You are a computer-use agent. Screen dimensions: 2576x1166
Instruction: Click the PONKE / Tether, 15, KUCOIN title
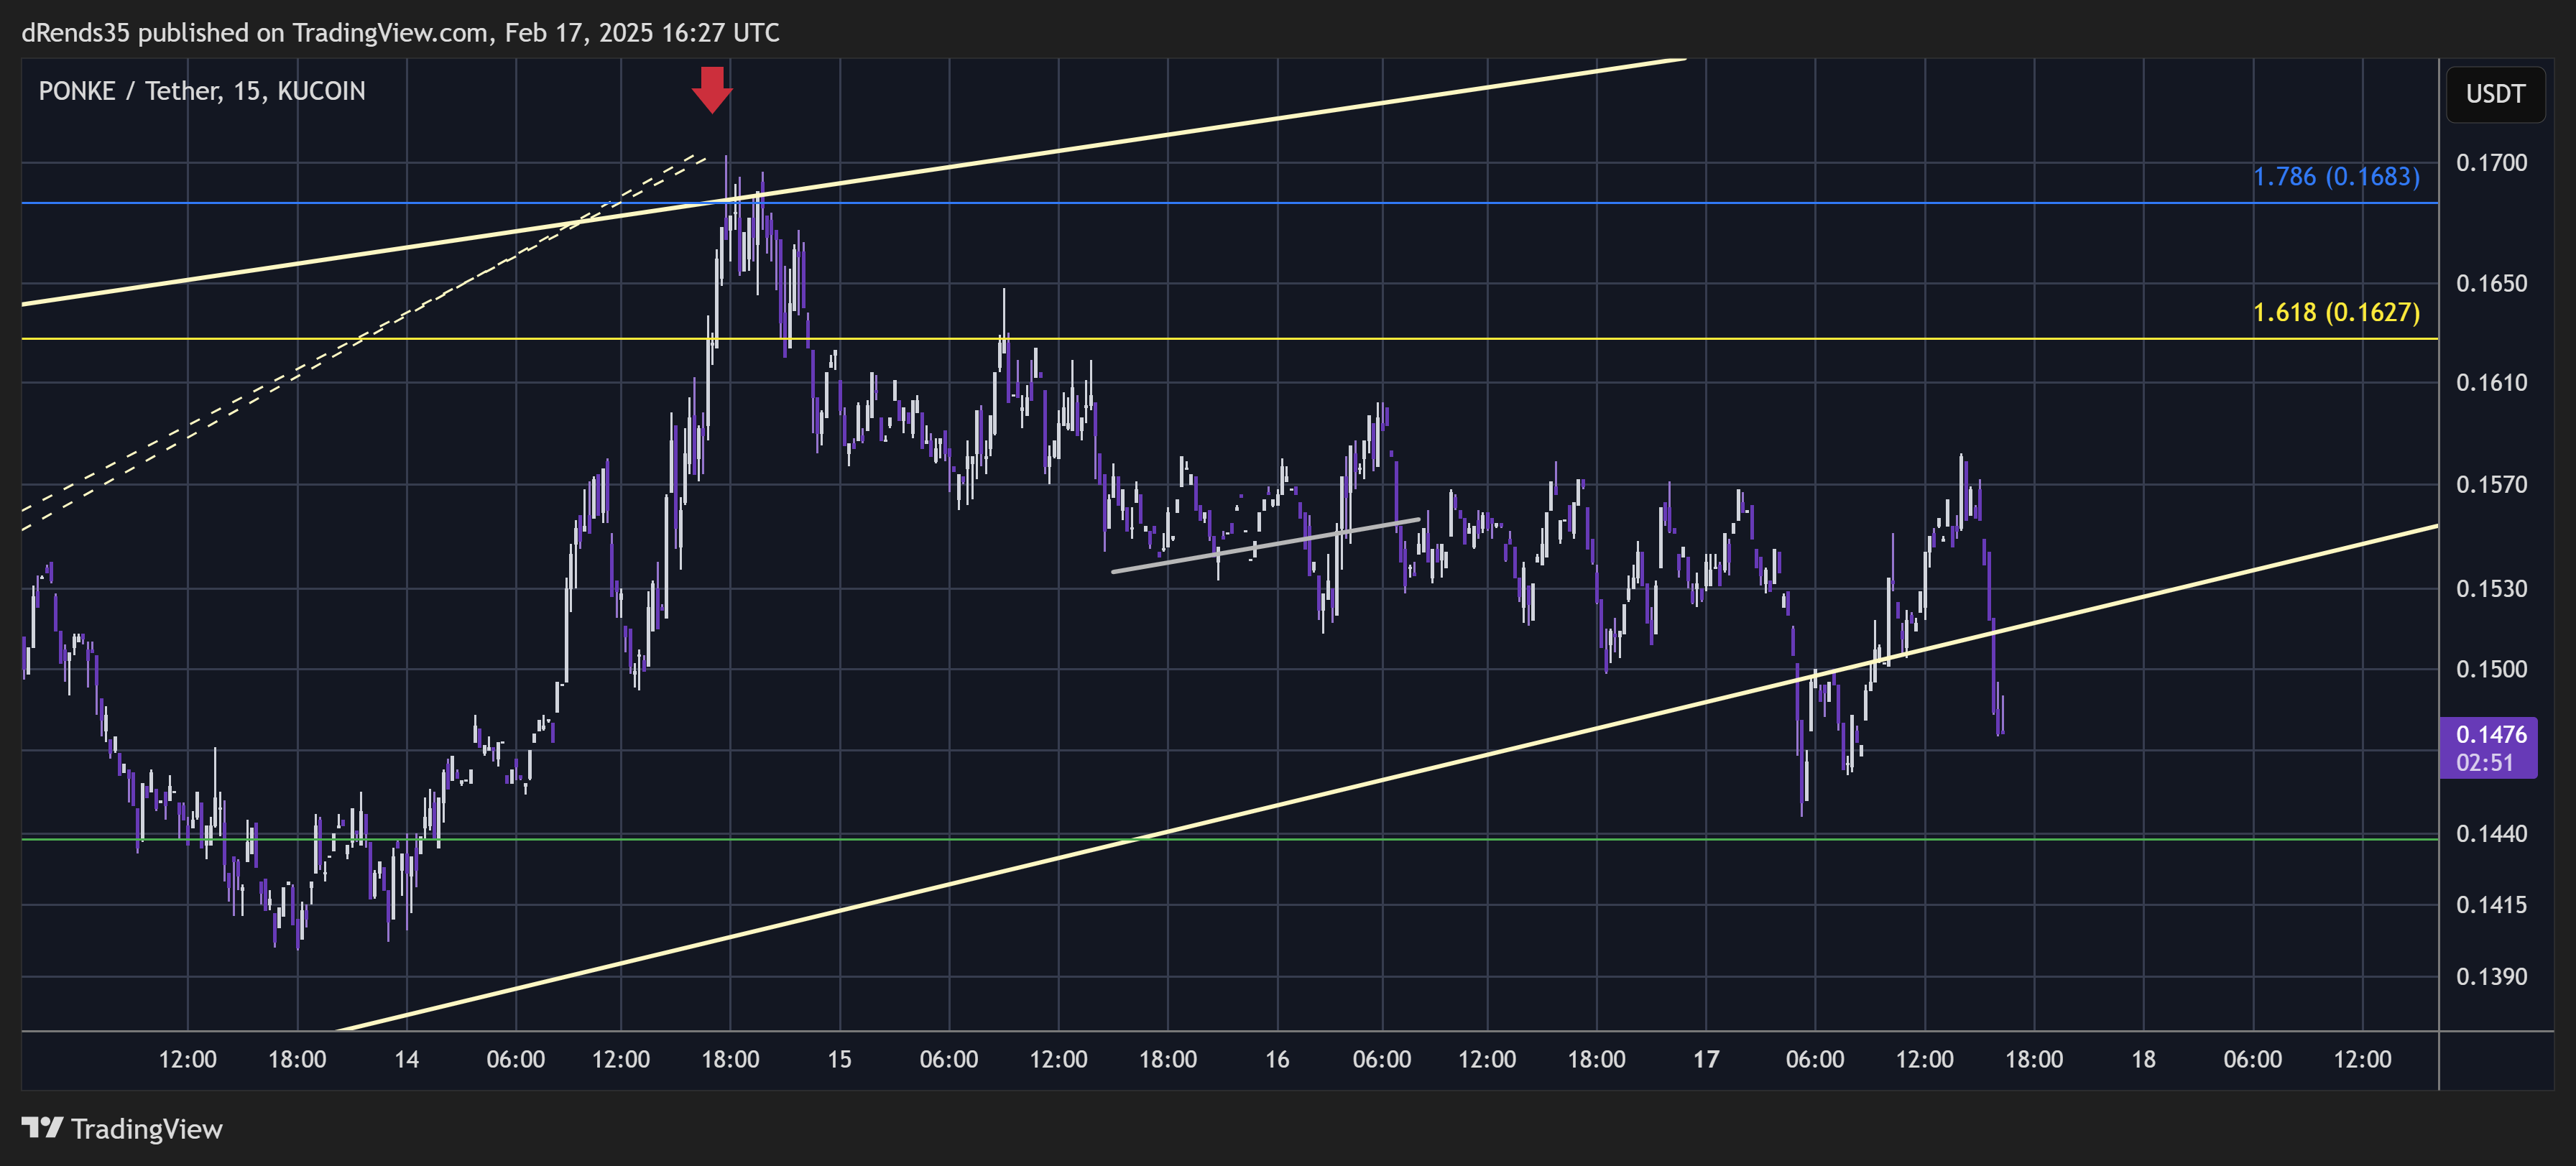coord(202,91)
